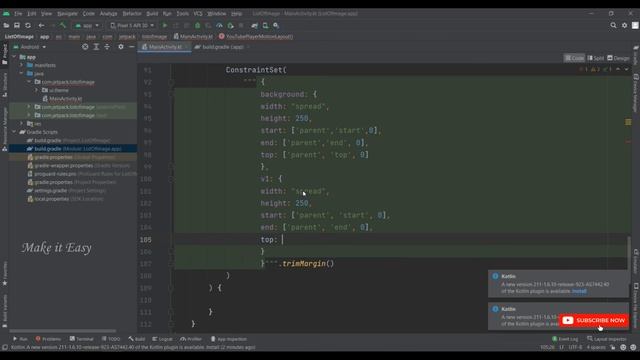Viewport: 640px width, 360px height.
Task: Expand the ui.theme package
Action: coord(37,90)
